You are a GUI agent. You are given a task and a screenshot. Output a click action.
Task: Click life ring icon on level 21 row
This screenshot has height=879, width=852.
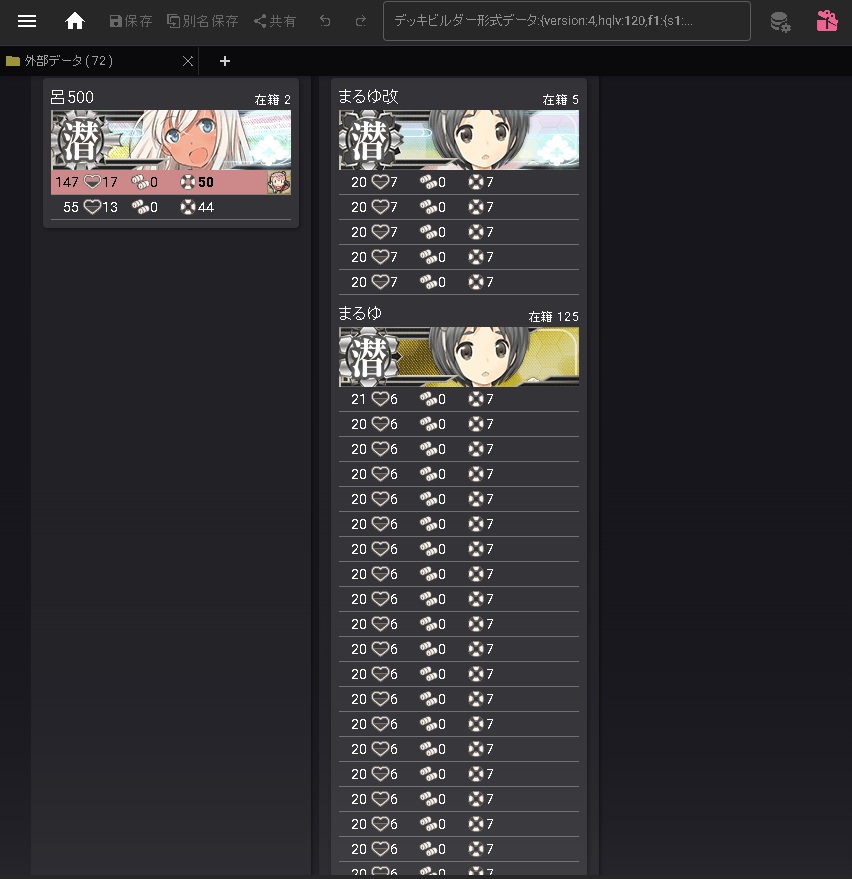point(476,399)
